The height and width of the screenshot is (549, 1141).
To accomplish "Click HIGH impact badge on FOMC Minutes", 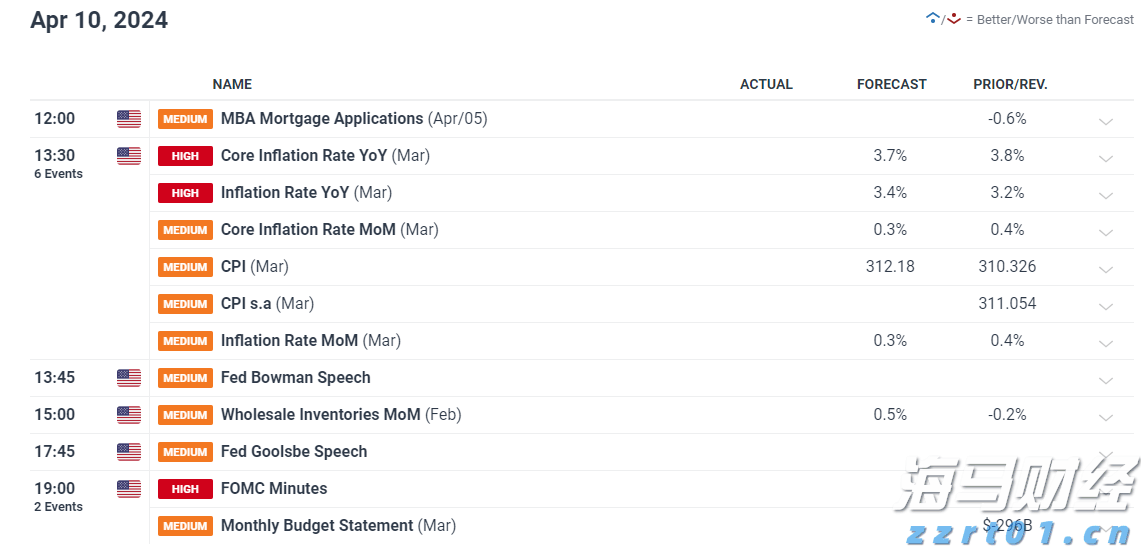I will point(185,489).
